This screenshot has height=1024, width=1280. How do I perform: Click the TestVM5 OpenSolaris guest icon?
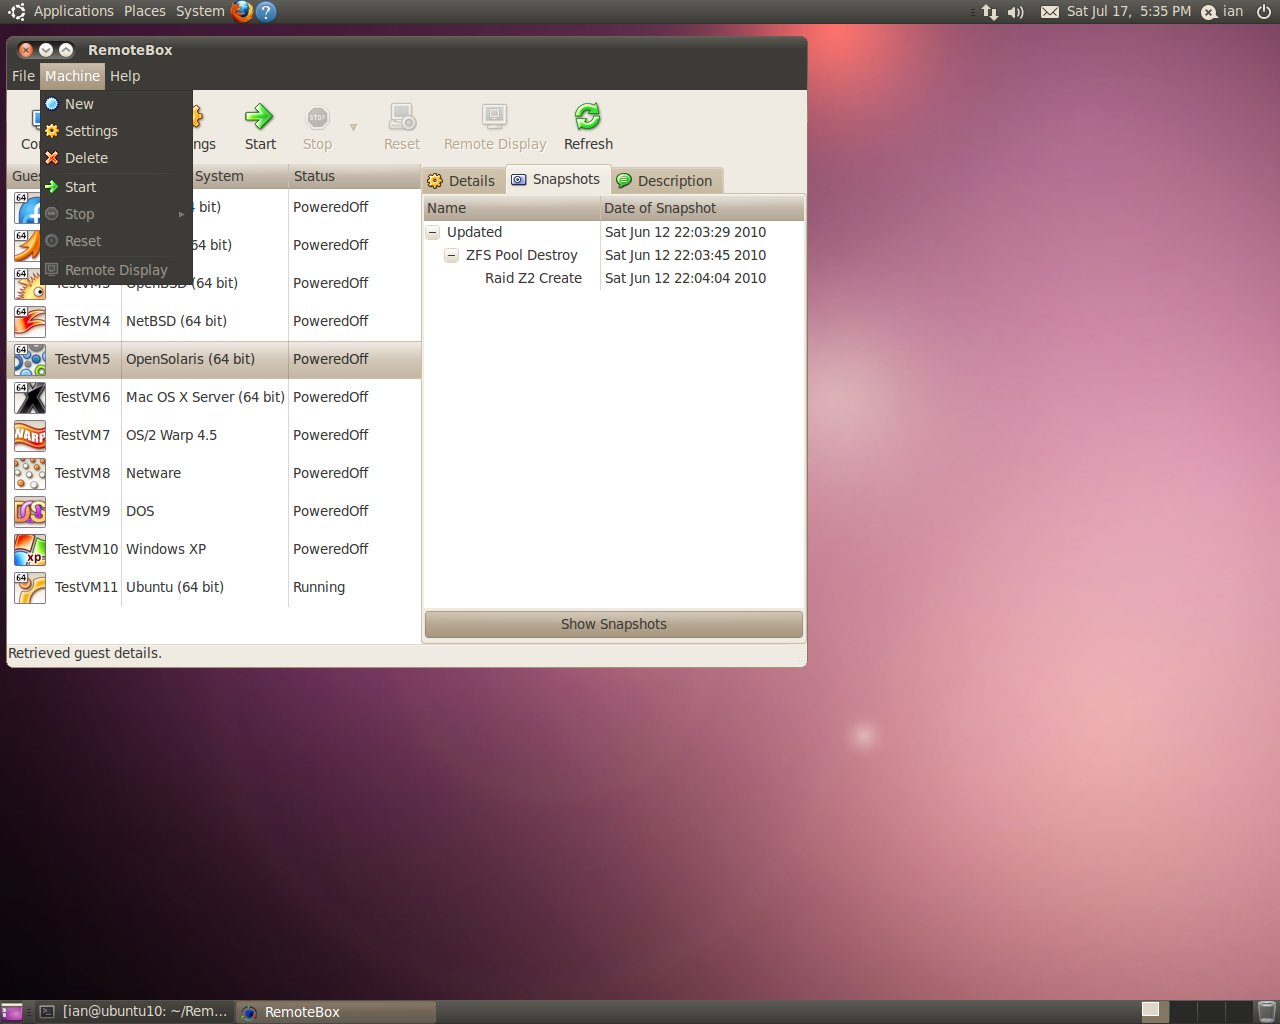pos(30,359)
